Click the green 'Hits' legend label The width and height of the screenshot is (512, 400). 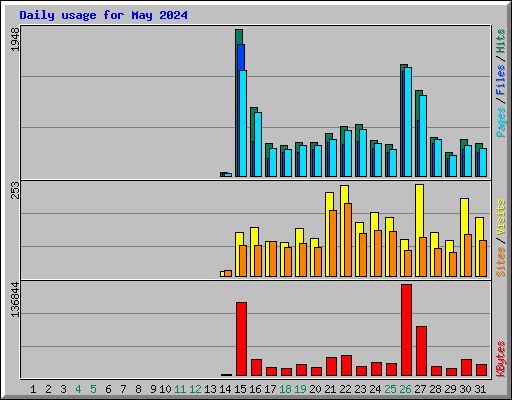point(501,41)
